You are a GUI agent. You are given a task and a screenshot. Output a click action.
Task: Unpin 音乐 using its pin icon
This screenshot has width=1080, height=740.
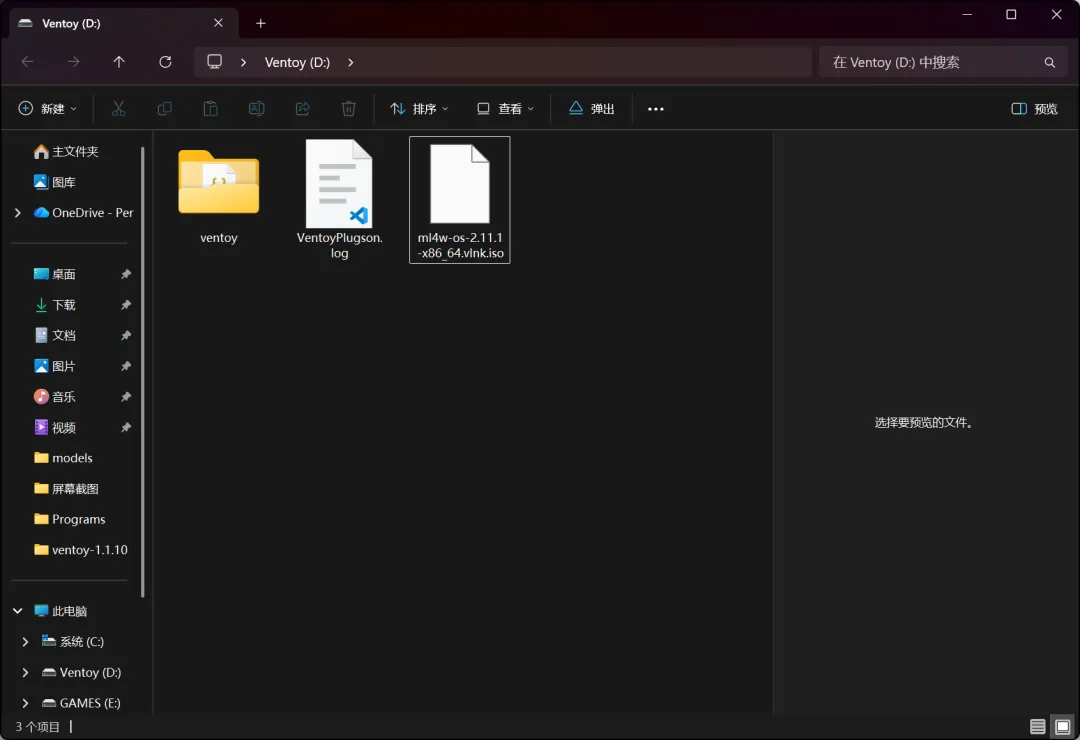tap(125, 397)
